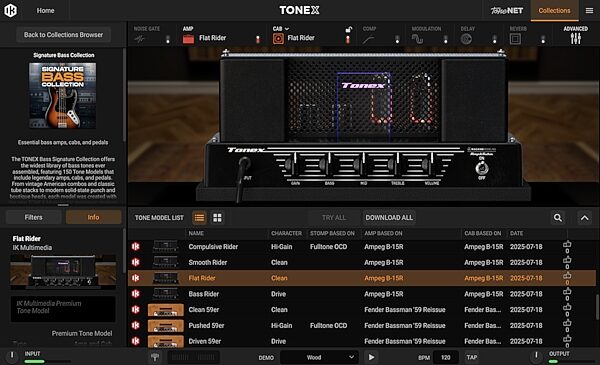This screenshot has height=365, width=600.
Task: Select the Smooth Rider tone model row
Action: pyautogui.click(x=362, y=262)
